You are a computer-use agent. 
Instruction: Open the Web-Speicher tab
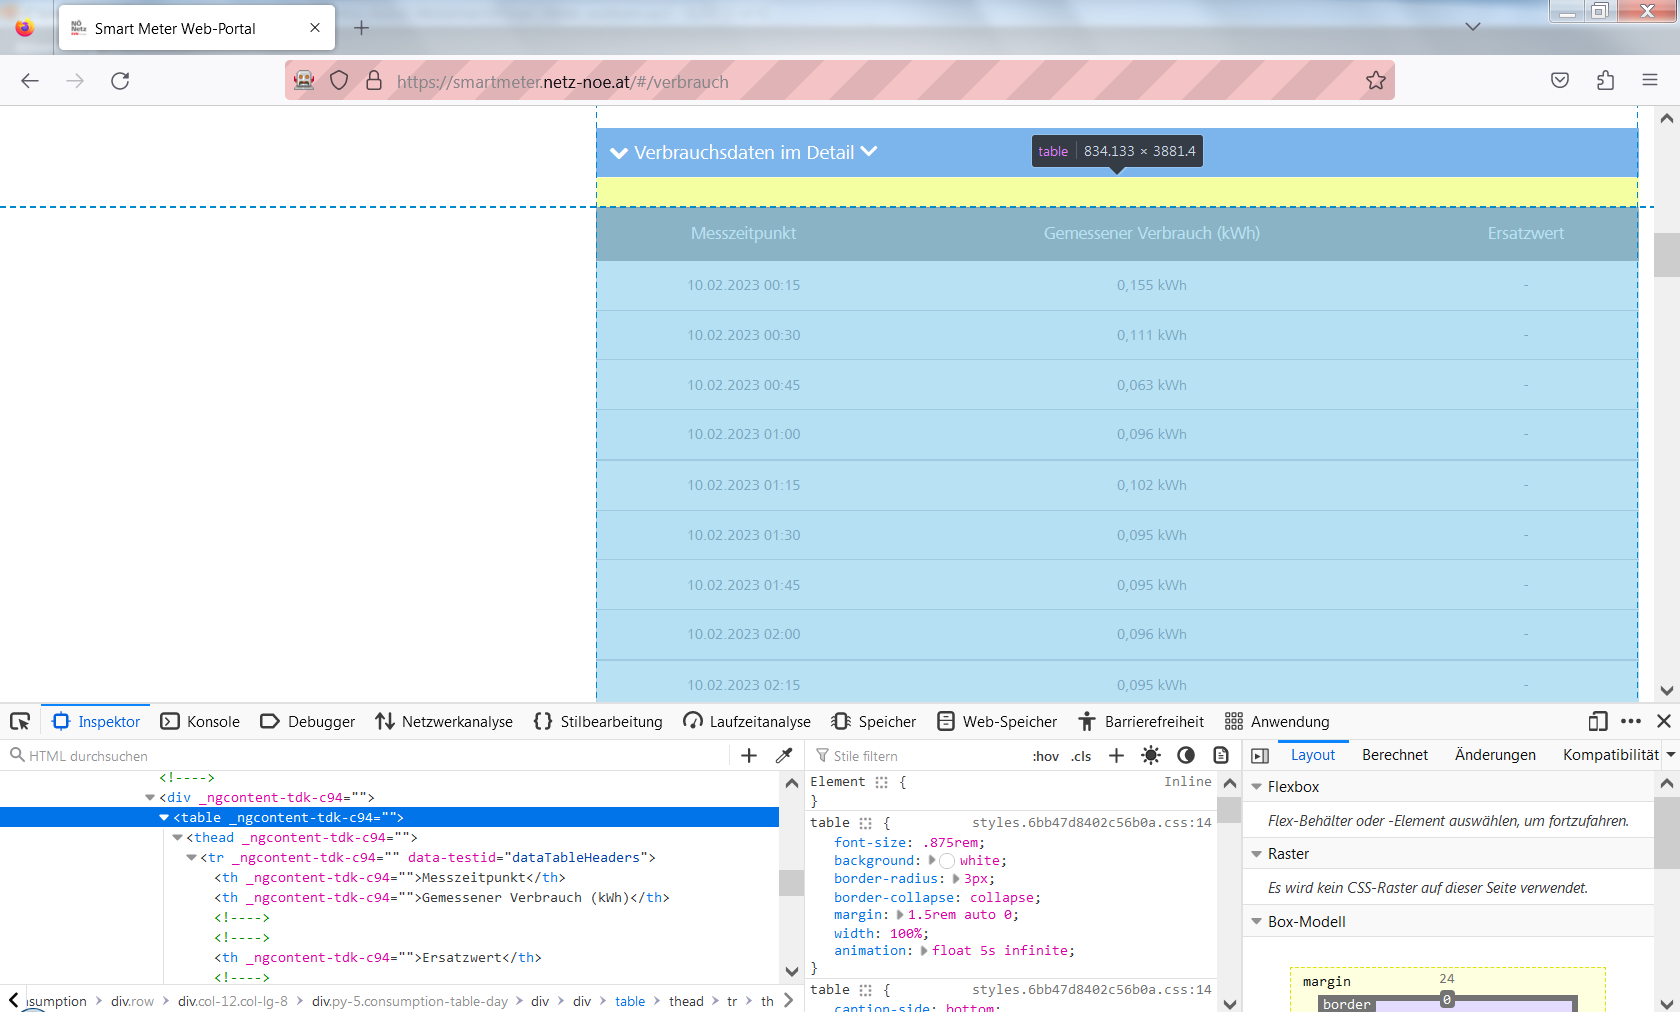coord(997,721)
